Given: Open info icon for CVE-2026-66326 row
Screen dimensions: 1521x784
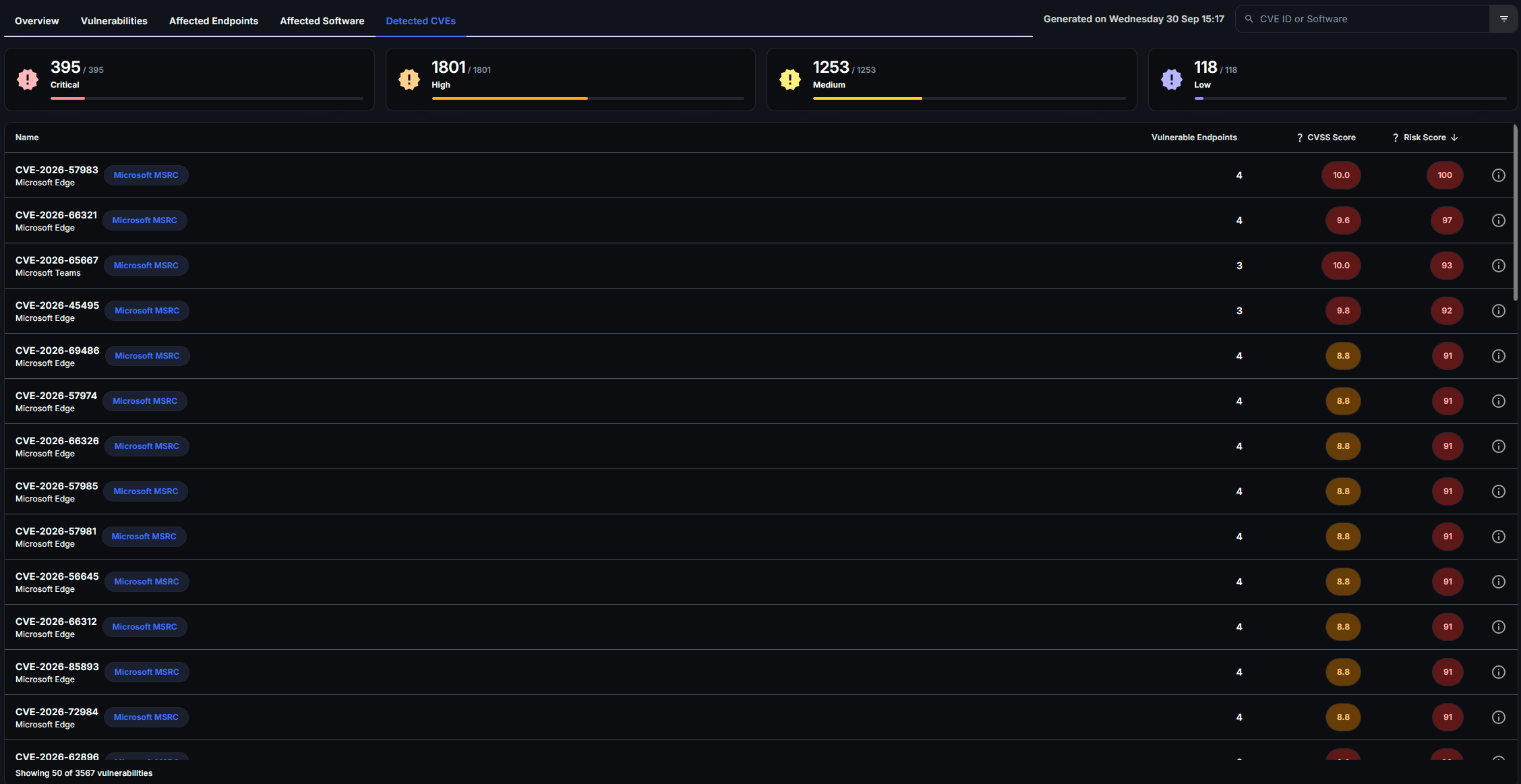Looking at the screenshot, I should (x=1498, y=446).
